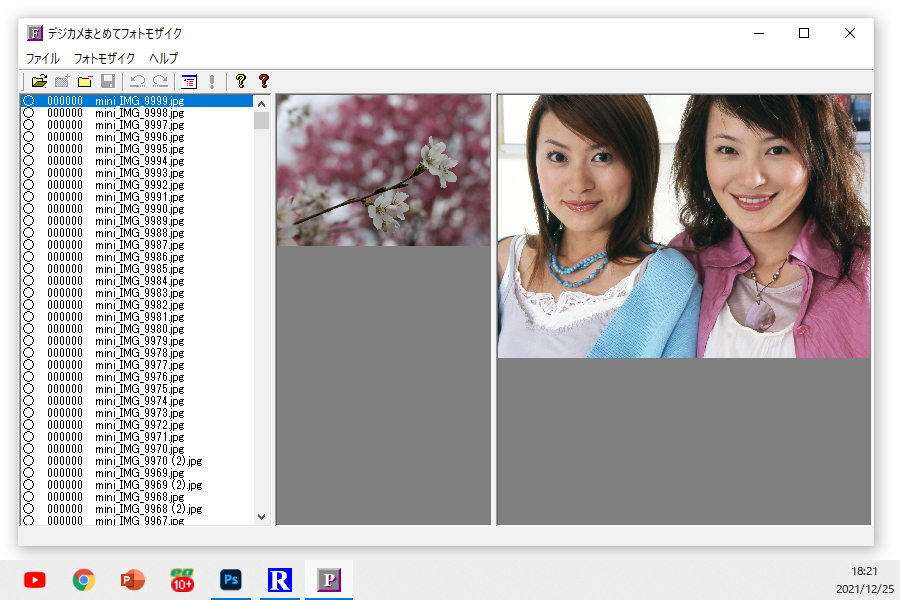This screenshot has width=900, height=600.
Task: Click the undo arrow toolbar icon
Action: pyautogui.click(x=137, y=82)
